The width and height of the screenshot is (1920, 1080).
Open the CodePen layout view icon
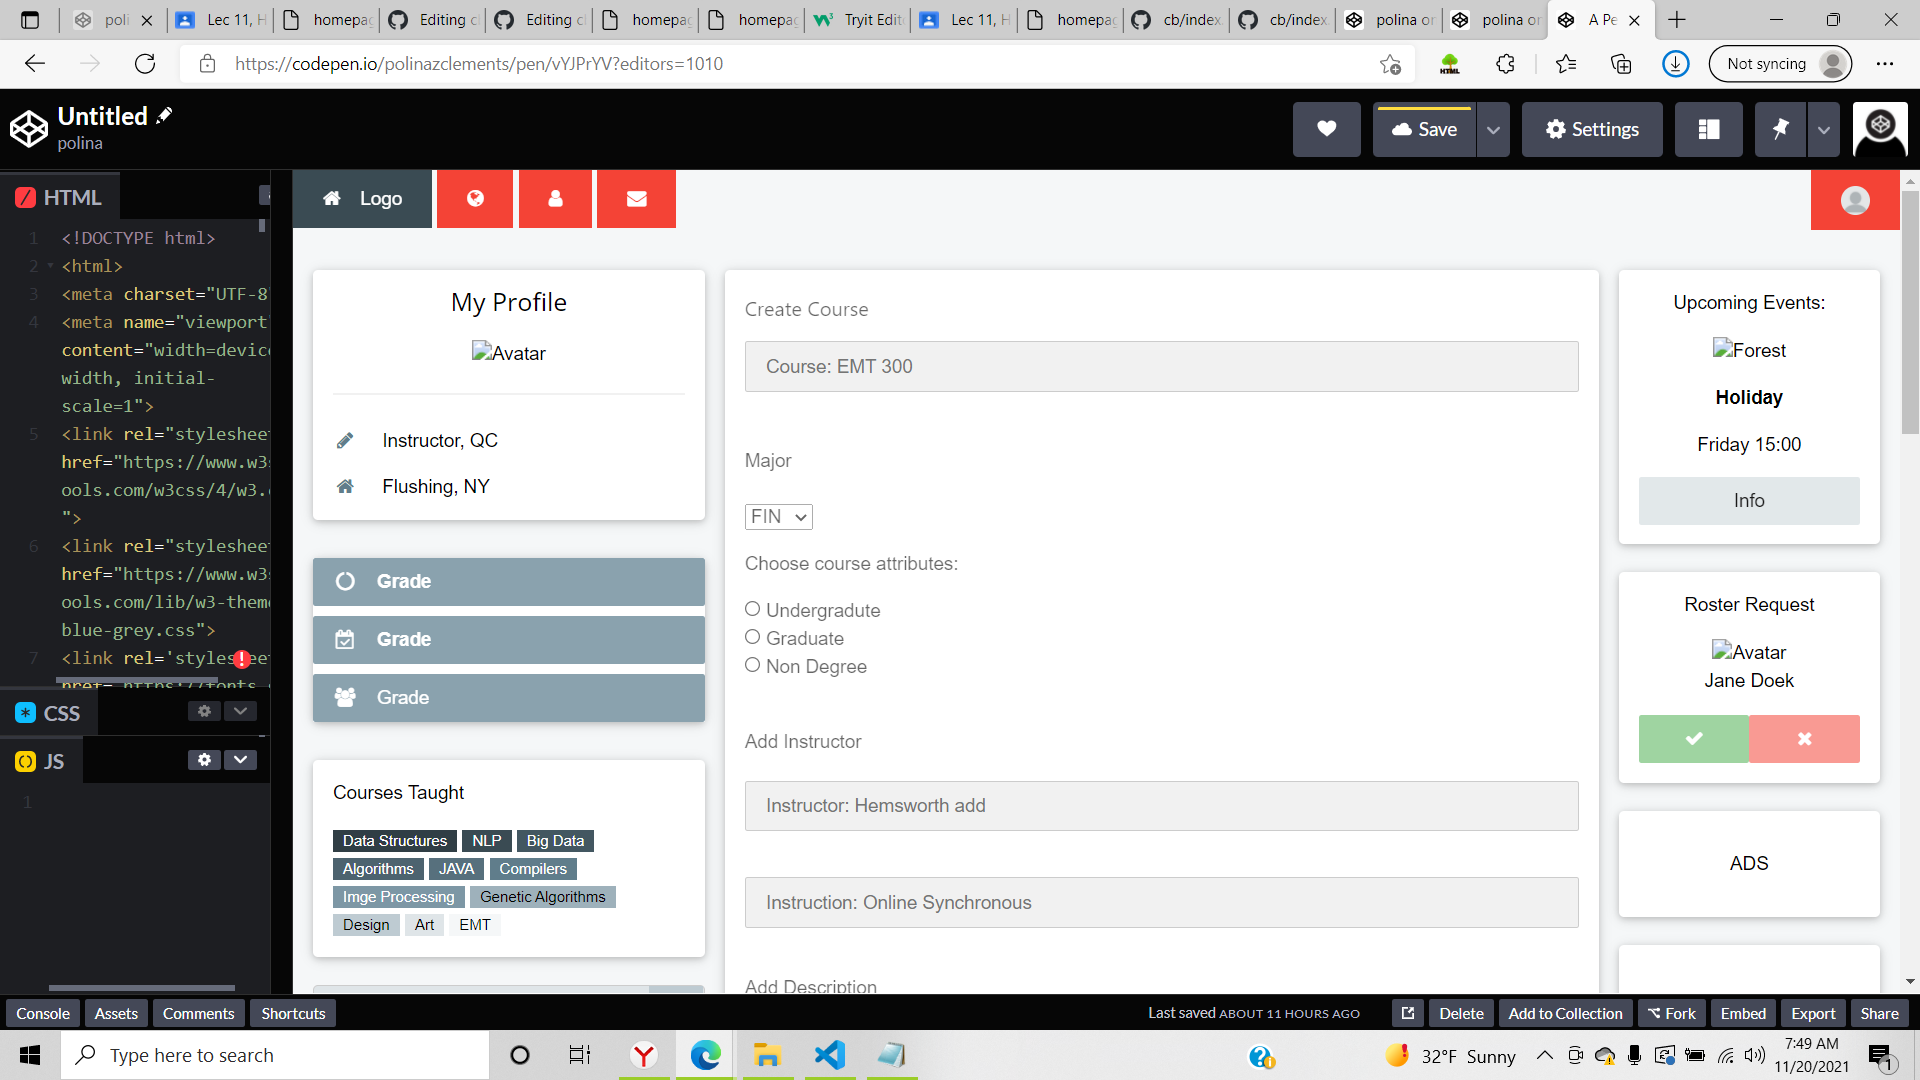1709,129
